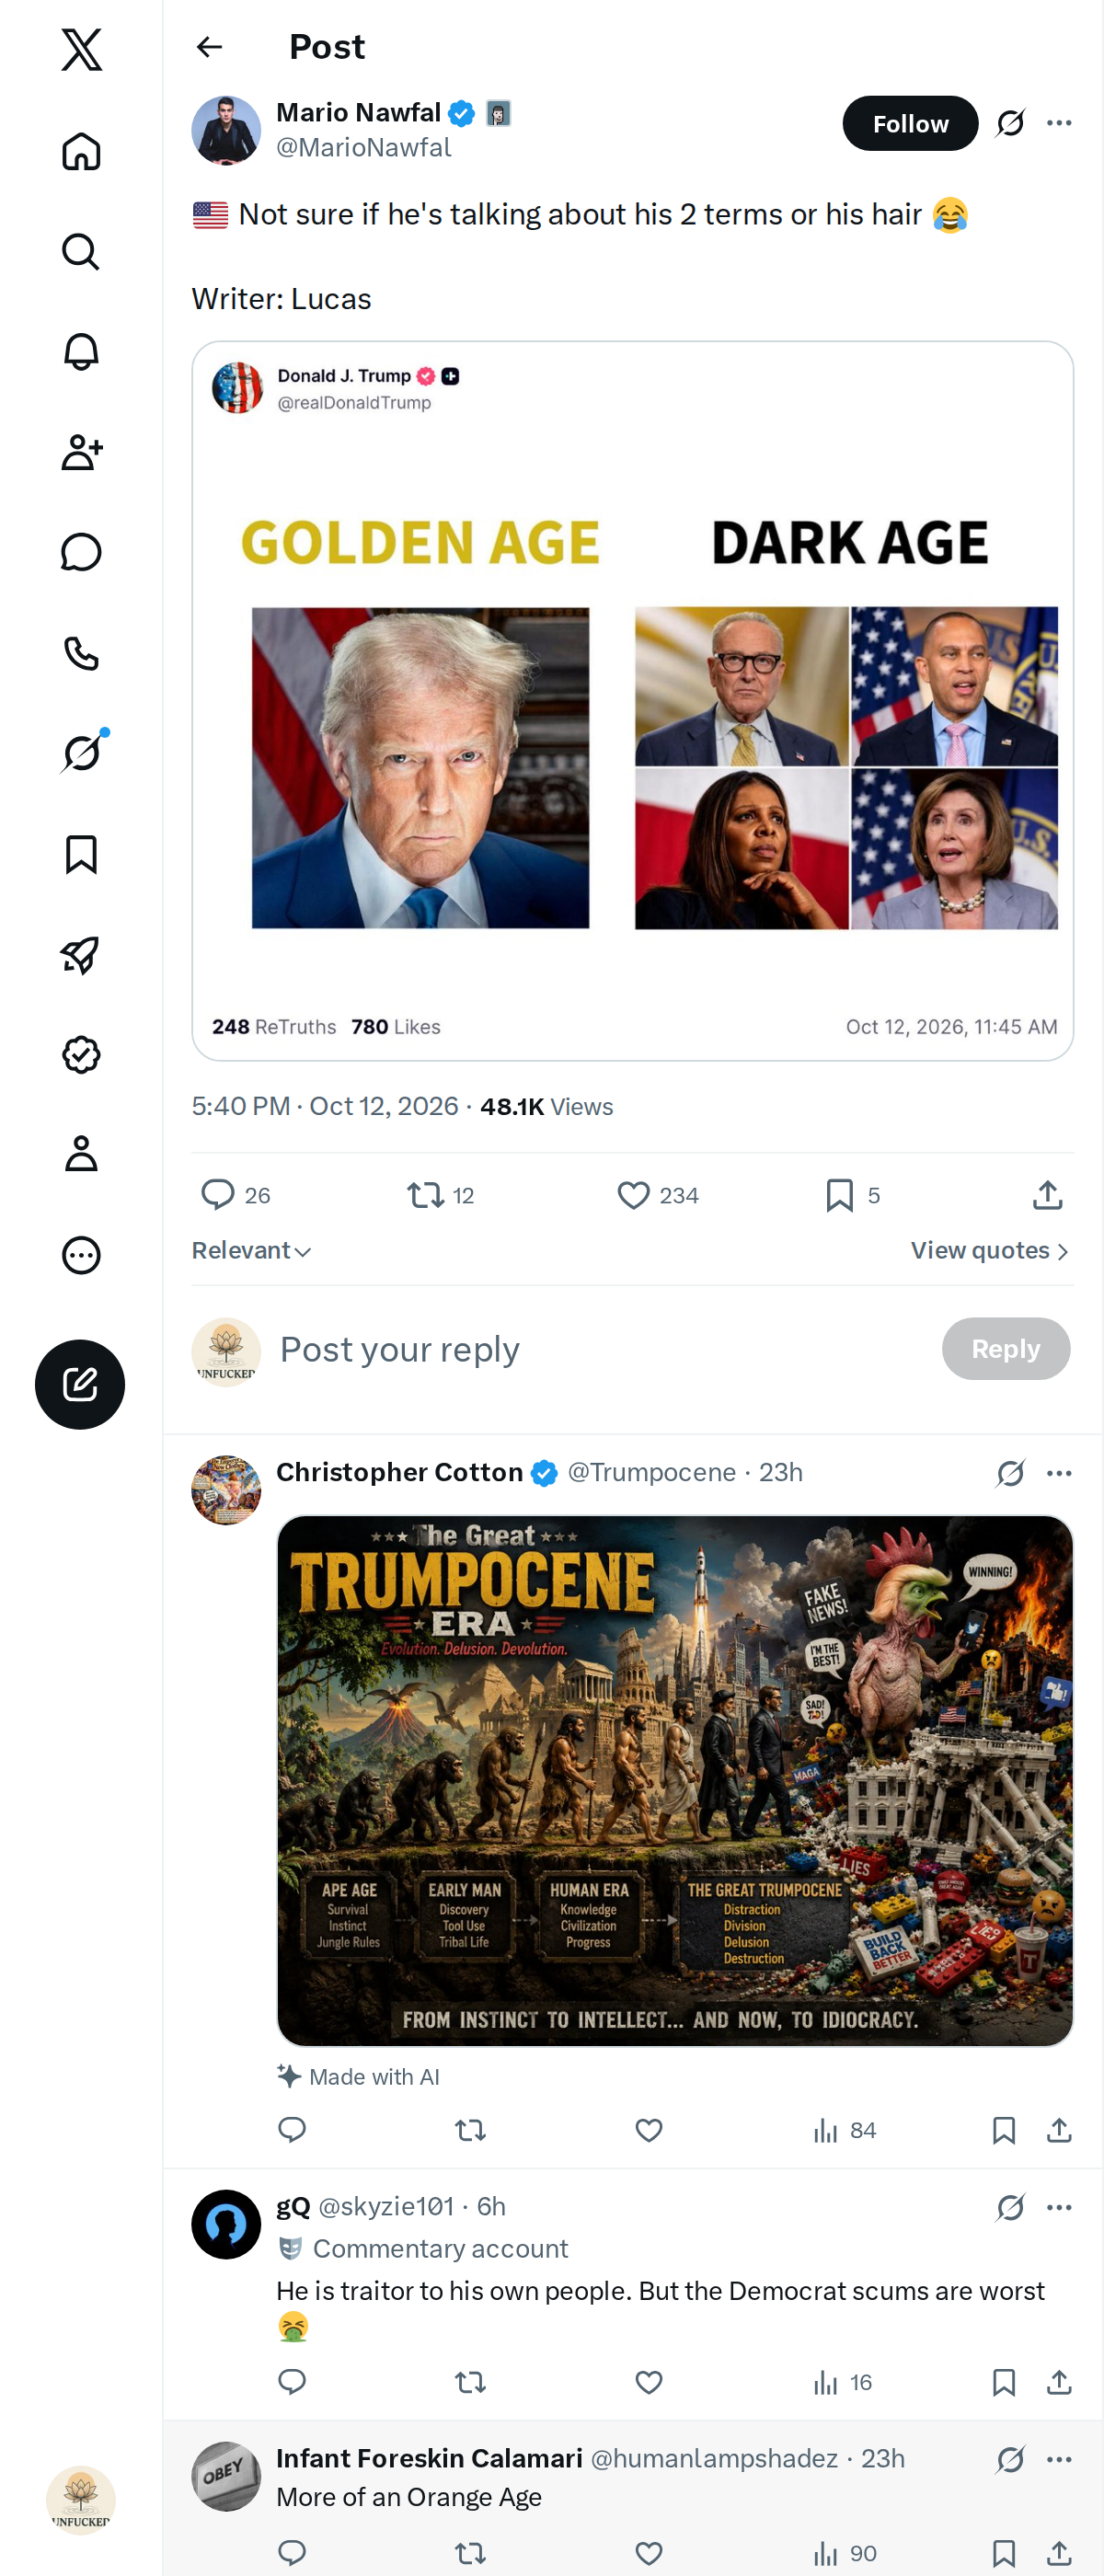The image size is (1104, 2576).
Task: Open the Home icon in sidebar
Action: 81,152
